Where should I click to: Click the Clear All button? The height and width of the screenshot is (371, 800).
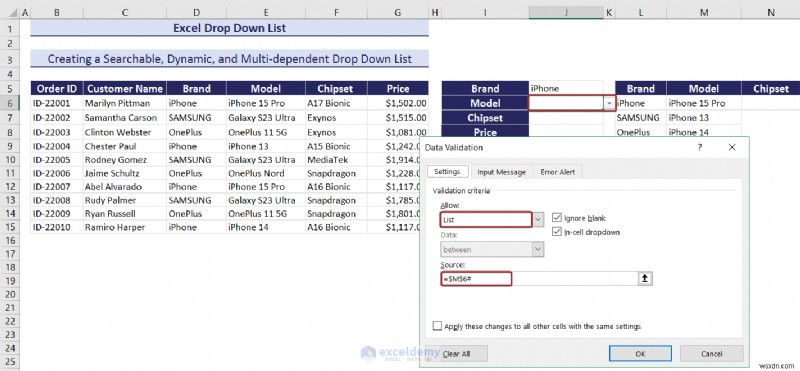[x=457, y=354]
